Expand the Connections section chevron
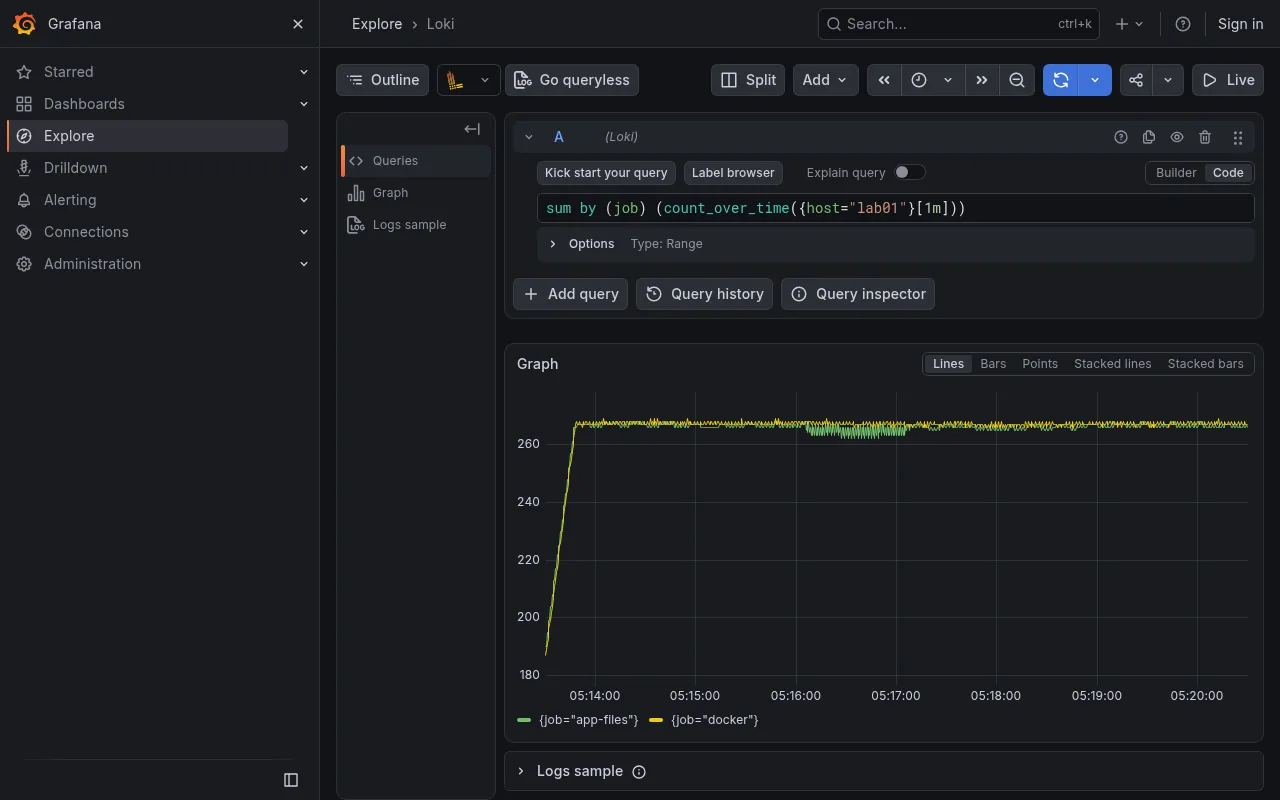The width and height of the screenshot is (1280, 800). [x=304, y=232]
